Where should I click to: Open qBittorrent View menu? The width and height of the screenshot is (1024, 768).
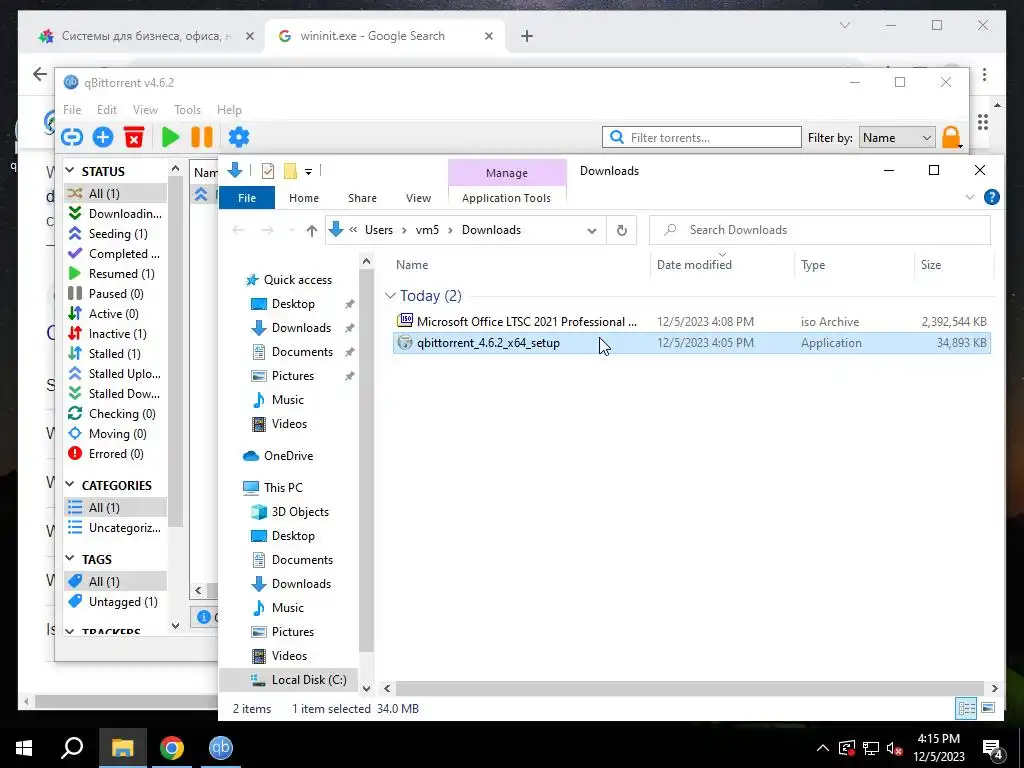(145, 110)
